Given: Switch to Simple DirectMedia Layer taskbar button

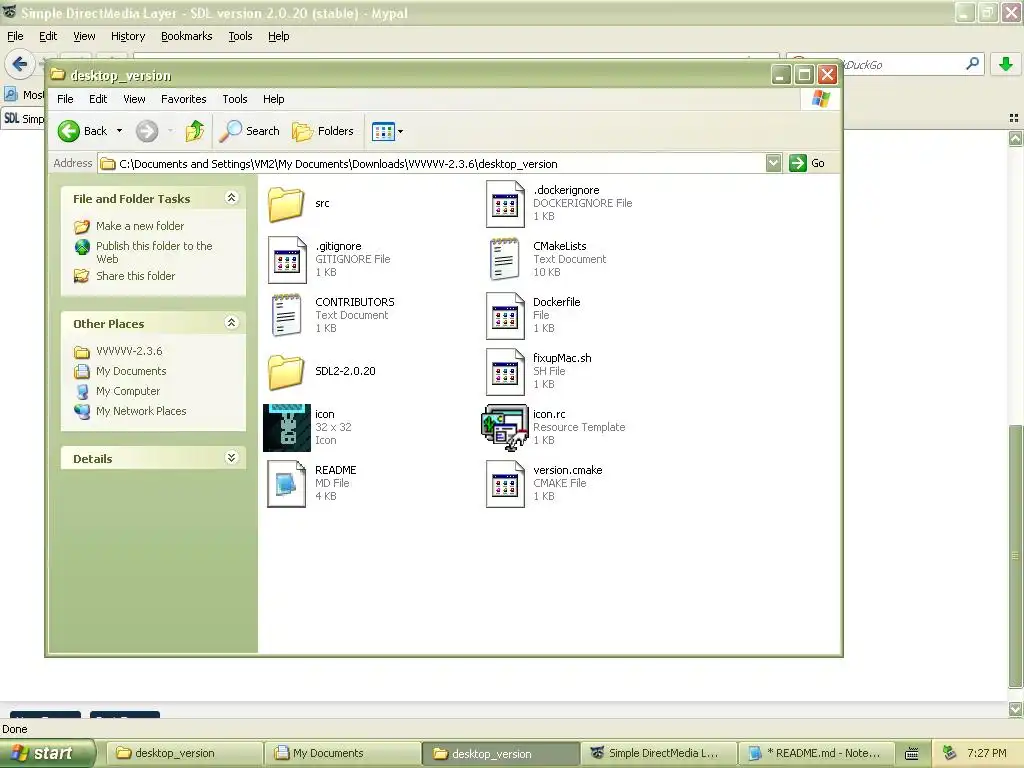Looking at the screenshot, I should tap(659, 754).
